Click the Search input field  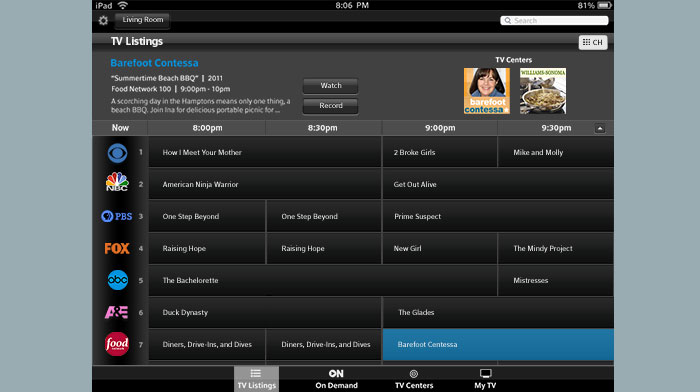tap(554, 21)
